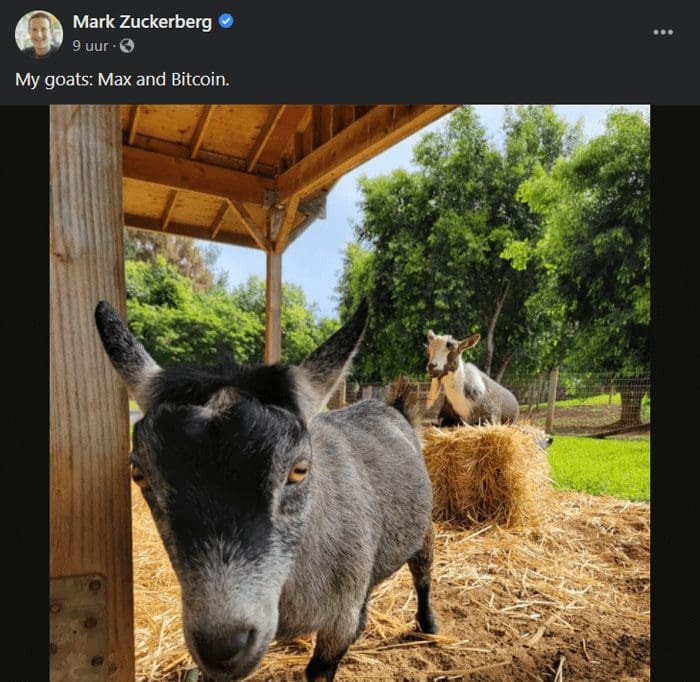Click the green trees in the photo
Viewport: 700px width, 682px height.
coord(504,250)
